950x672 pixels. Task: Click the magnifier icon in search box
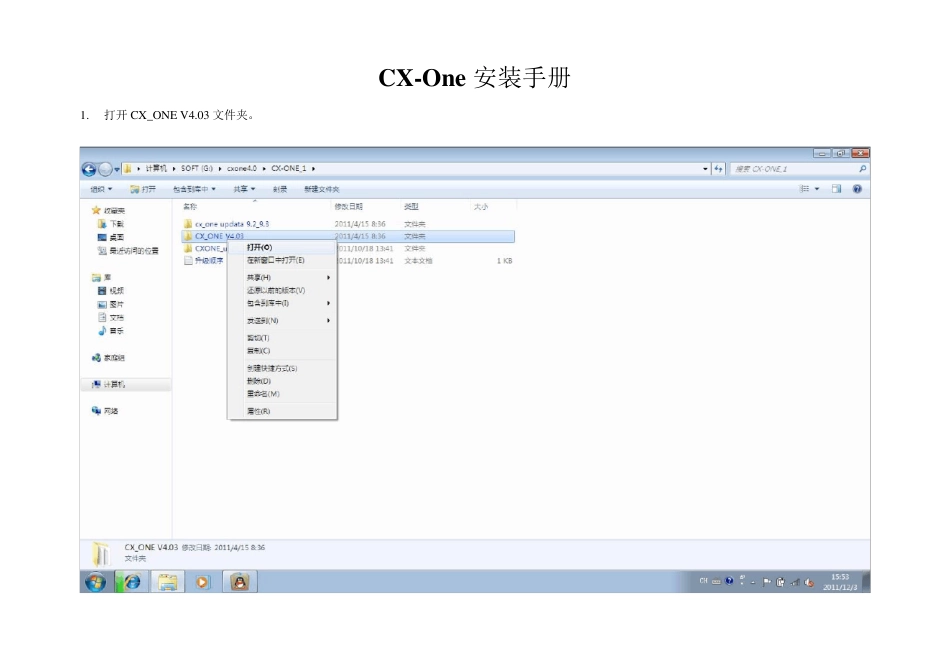862,169
